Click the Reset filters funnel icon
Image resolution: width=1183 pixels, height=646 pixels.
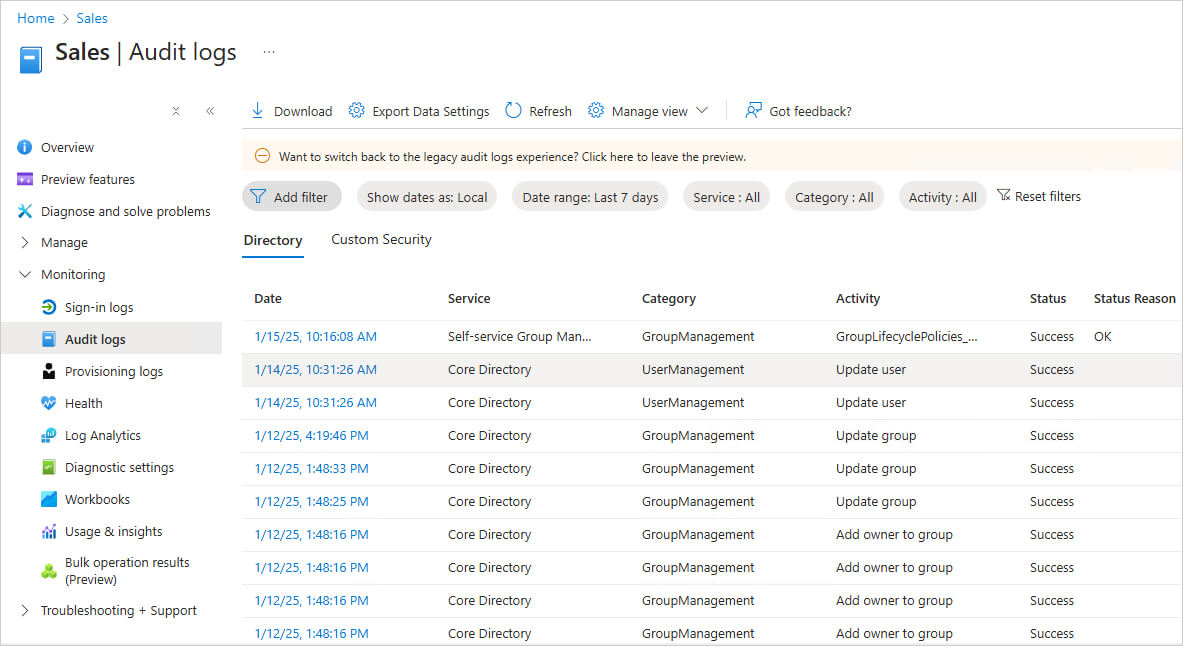1003,195
